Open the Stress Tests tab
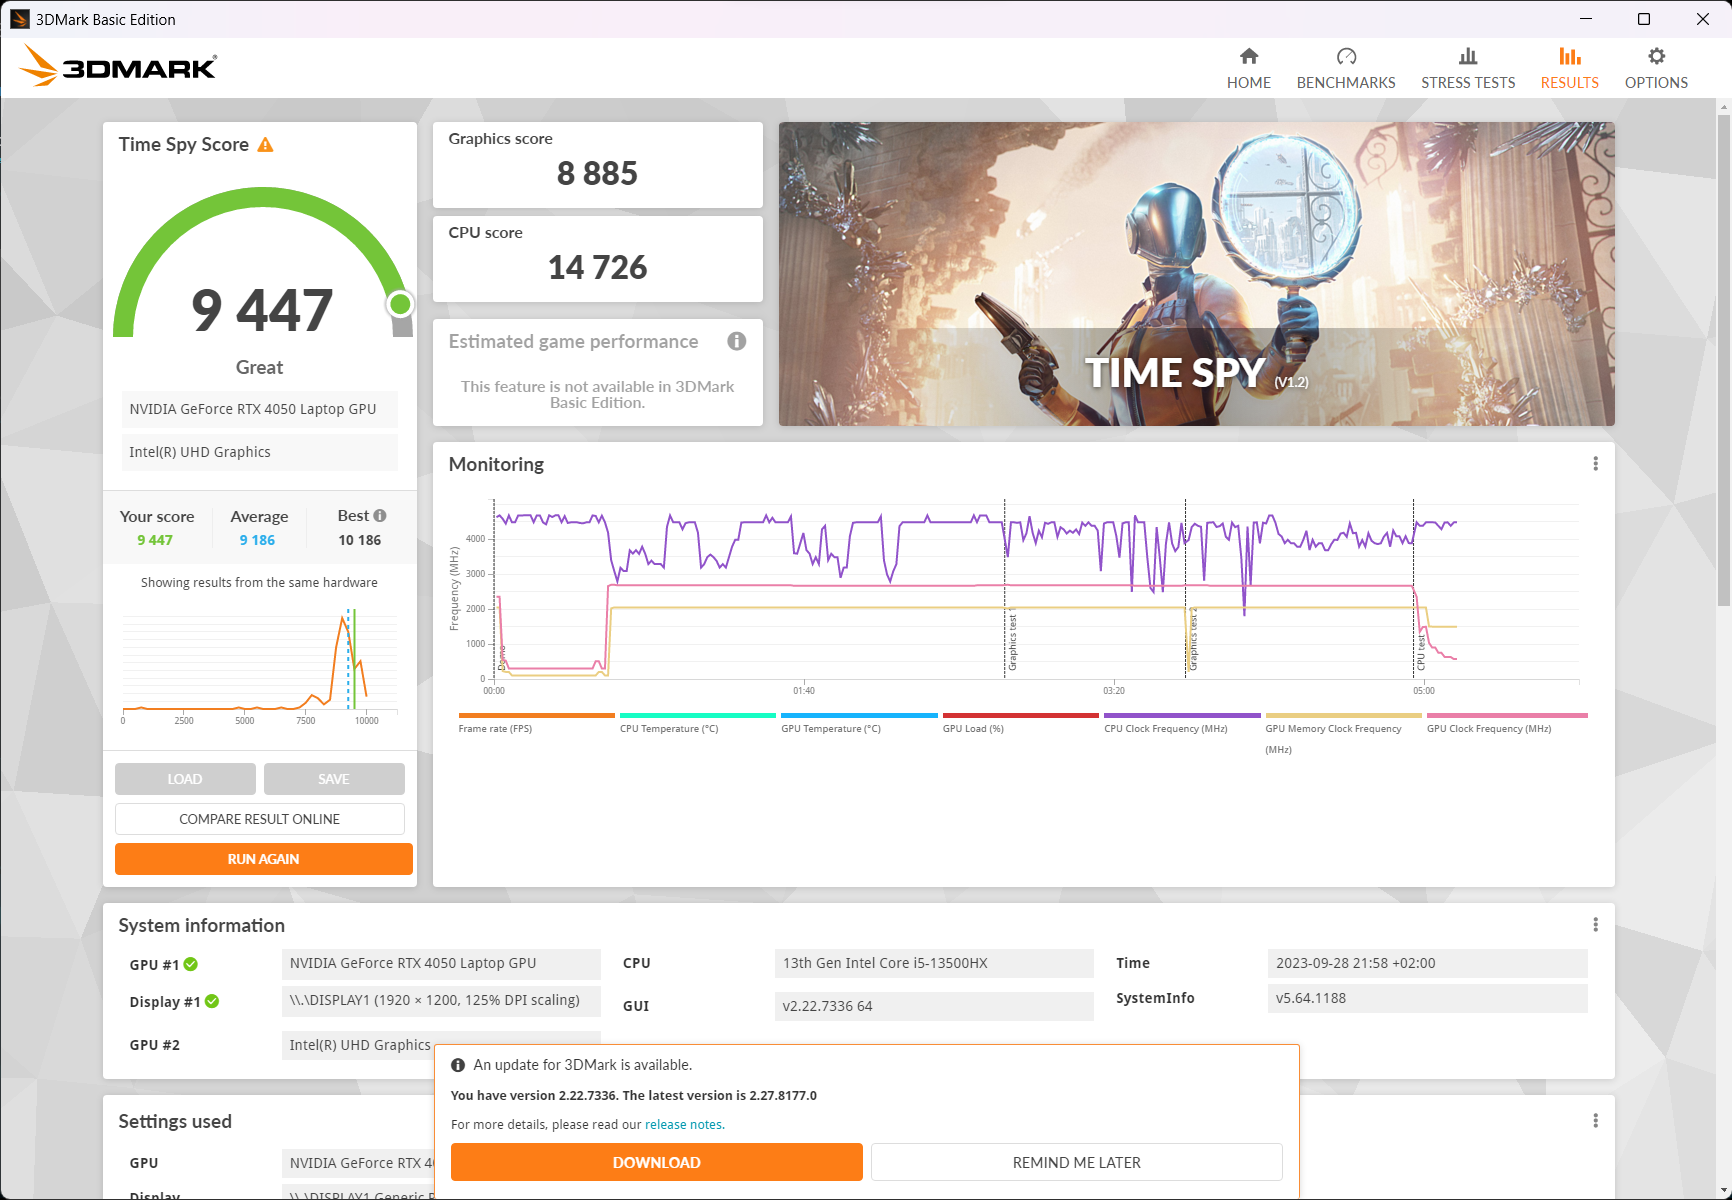 (1468, 68)
